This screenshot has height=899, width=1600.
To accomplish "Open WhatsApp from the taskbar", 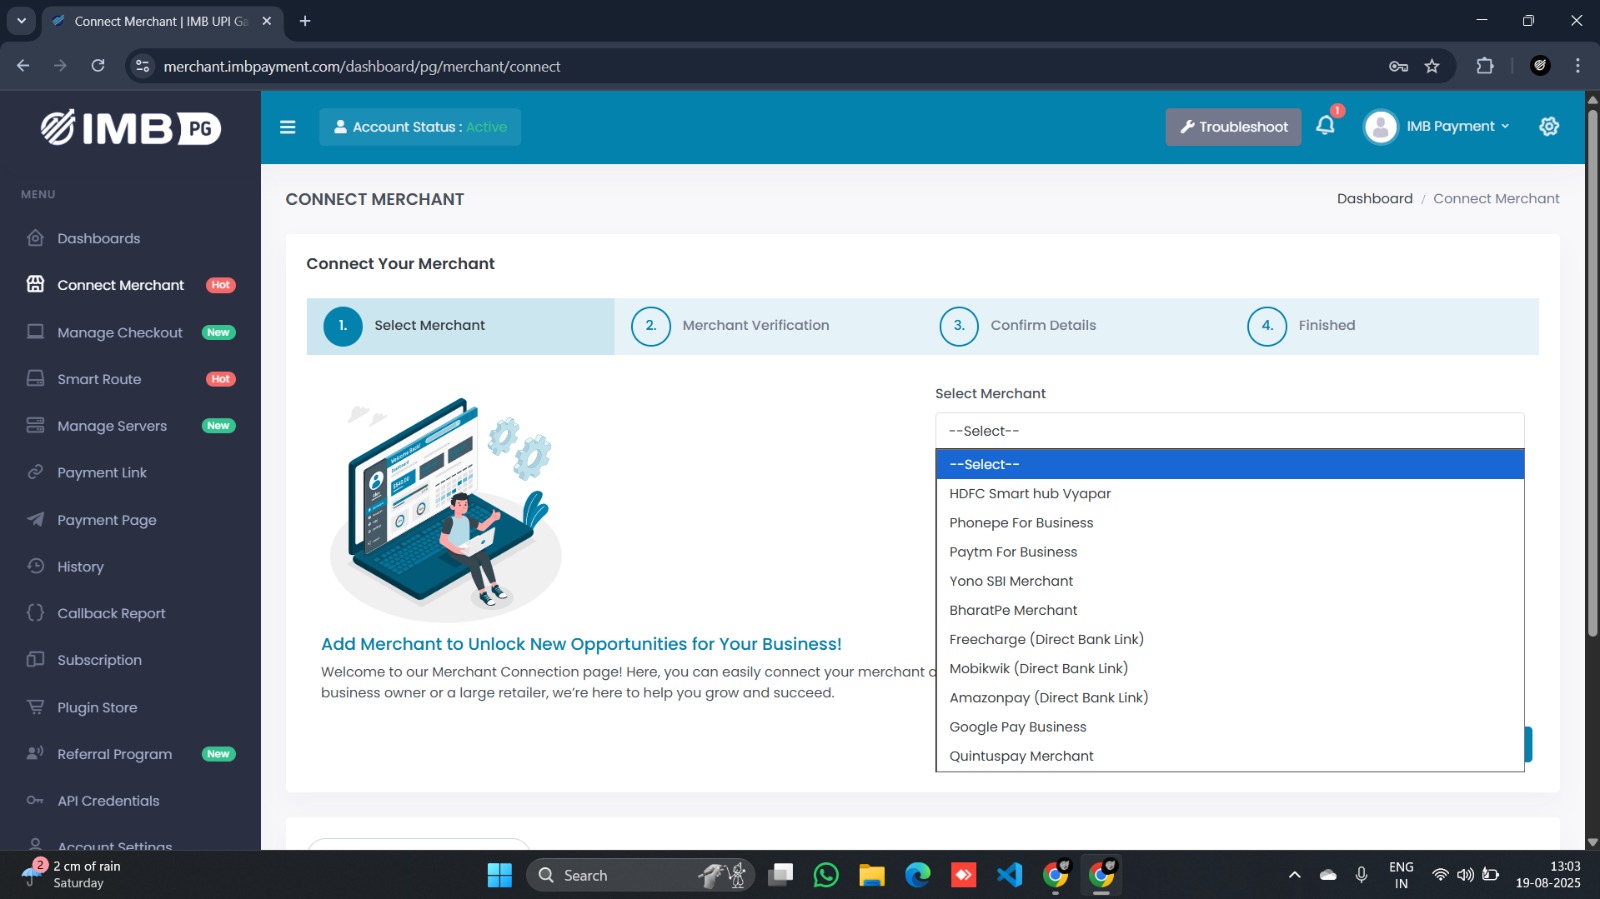I will 826,875.
